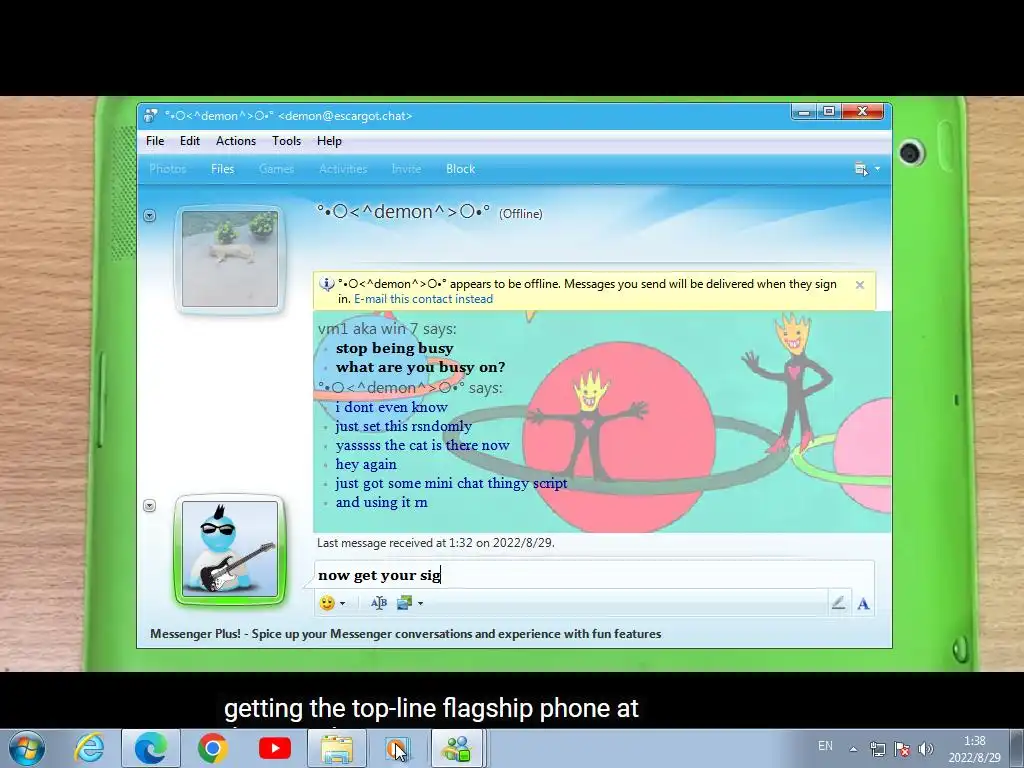The height and width of the screenshot is (768, 1024).
Task: Launch Google Chrome from taskbar
Action: pyautogui.click(x=212, y=748)
